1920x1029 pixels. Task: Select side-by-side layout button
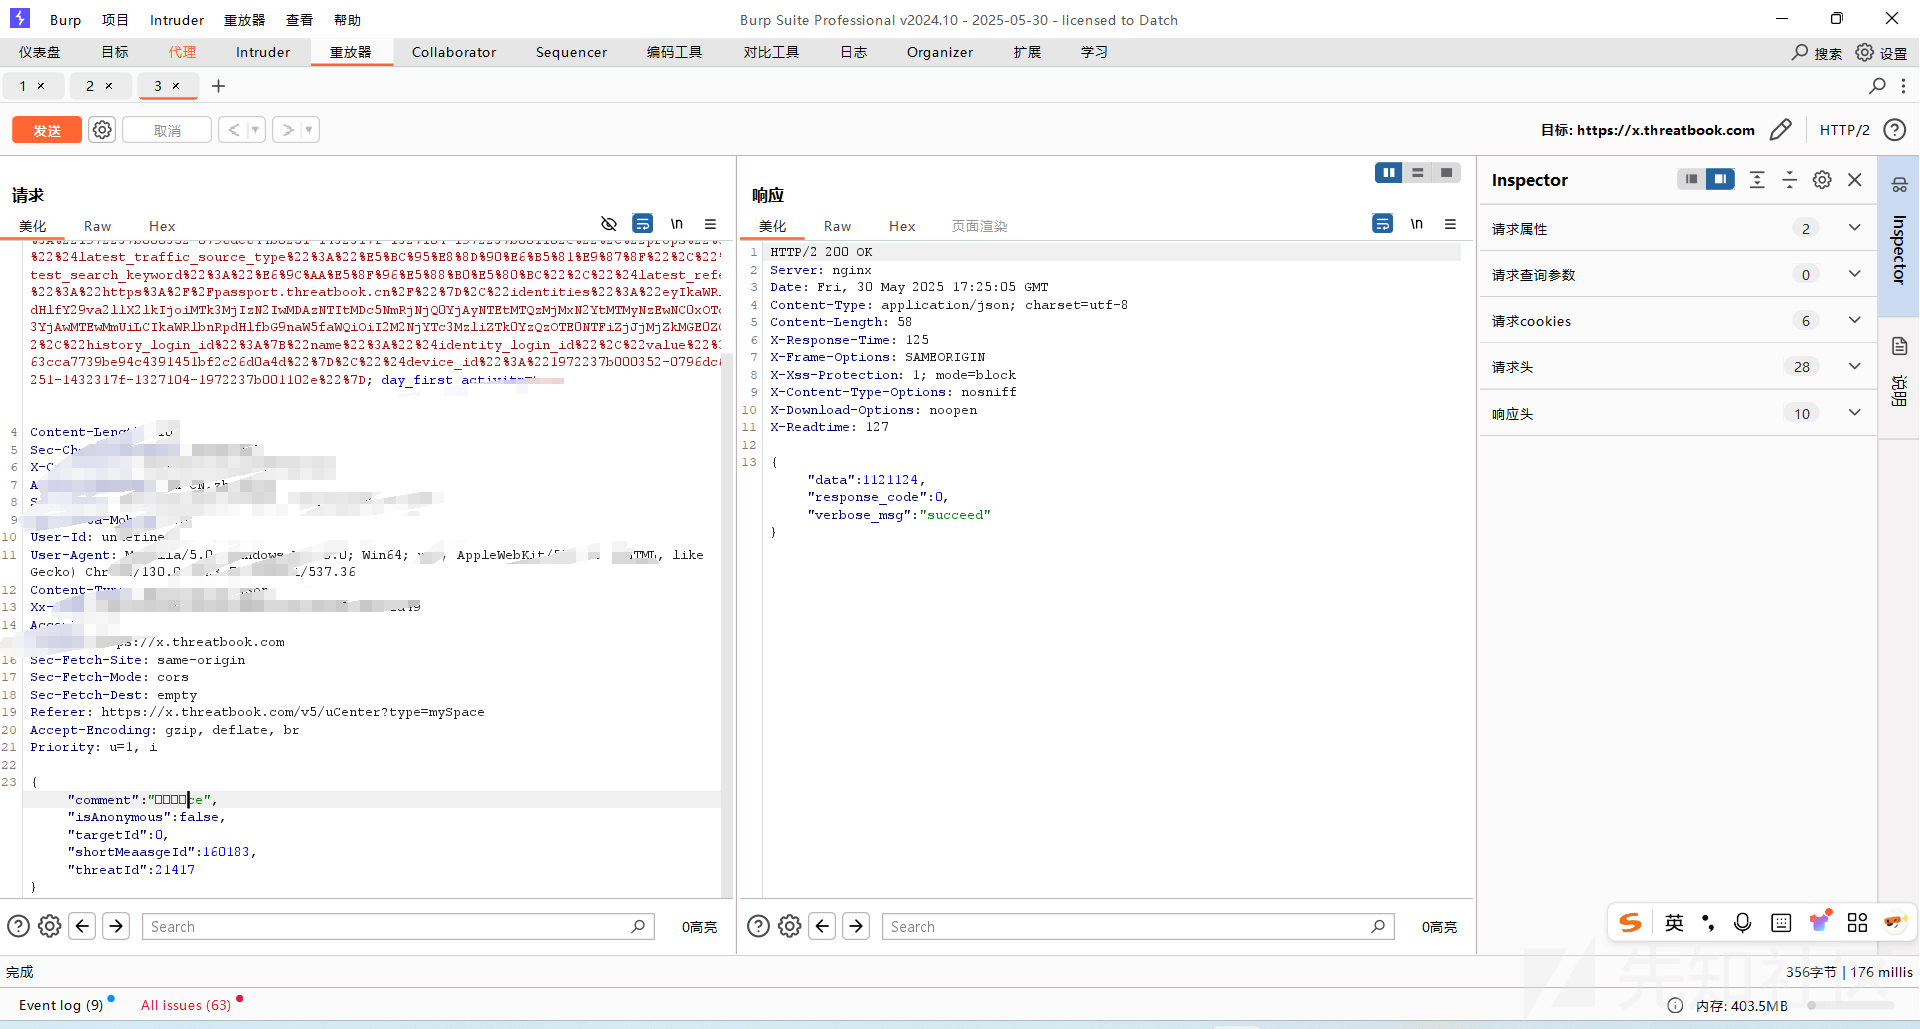pyautogui.click(x=1388, y=173)
